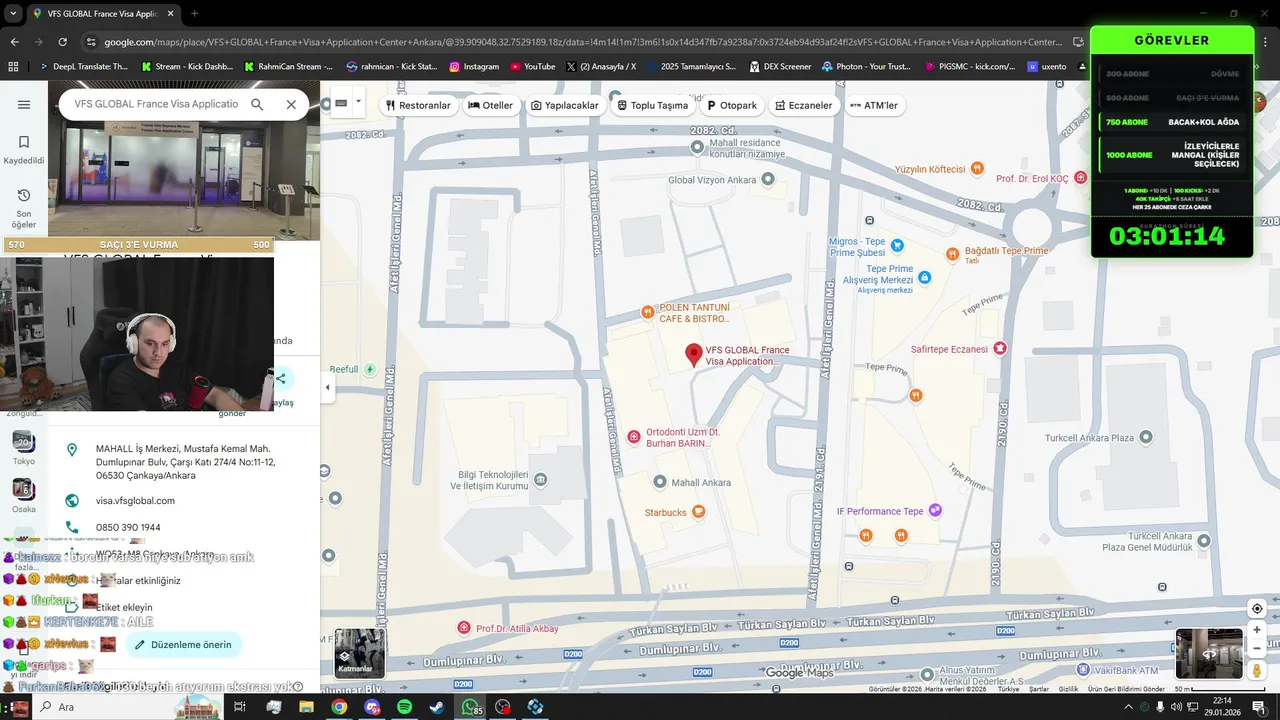Click the MAHALL İş Merkezi address row
This screenshot has height=720, width=1280.
click(x=185, y=462)
